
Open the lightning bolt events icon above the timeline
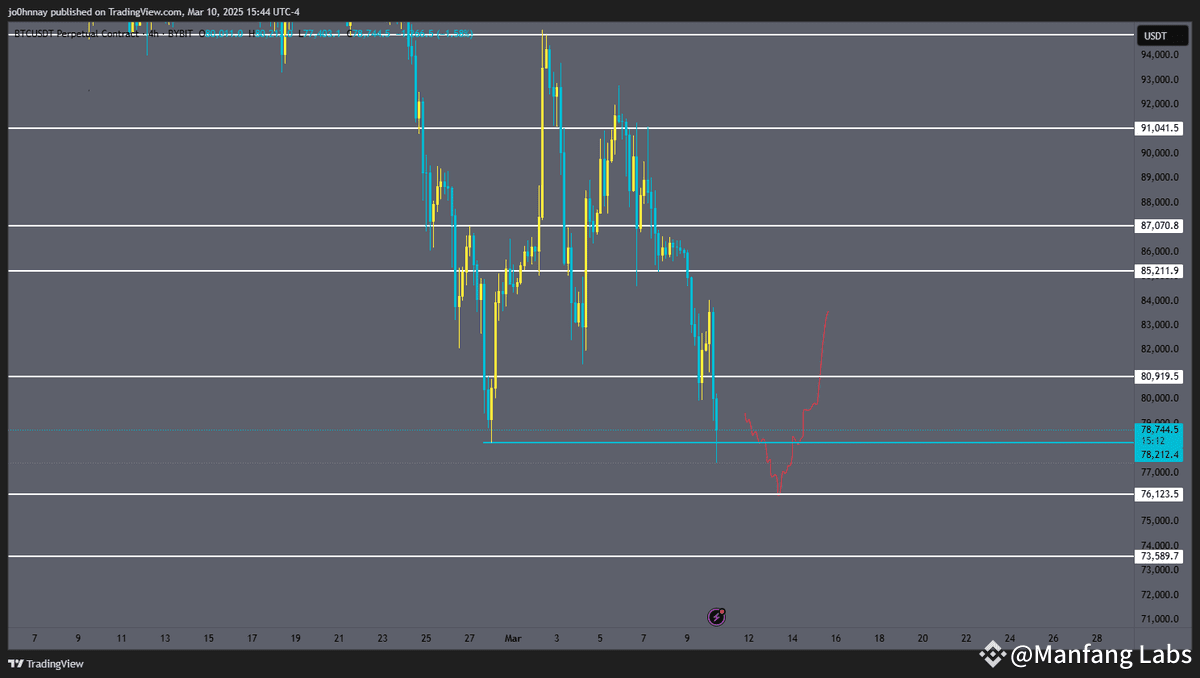715,617
